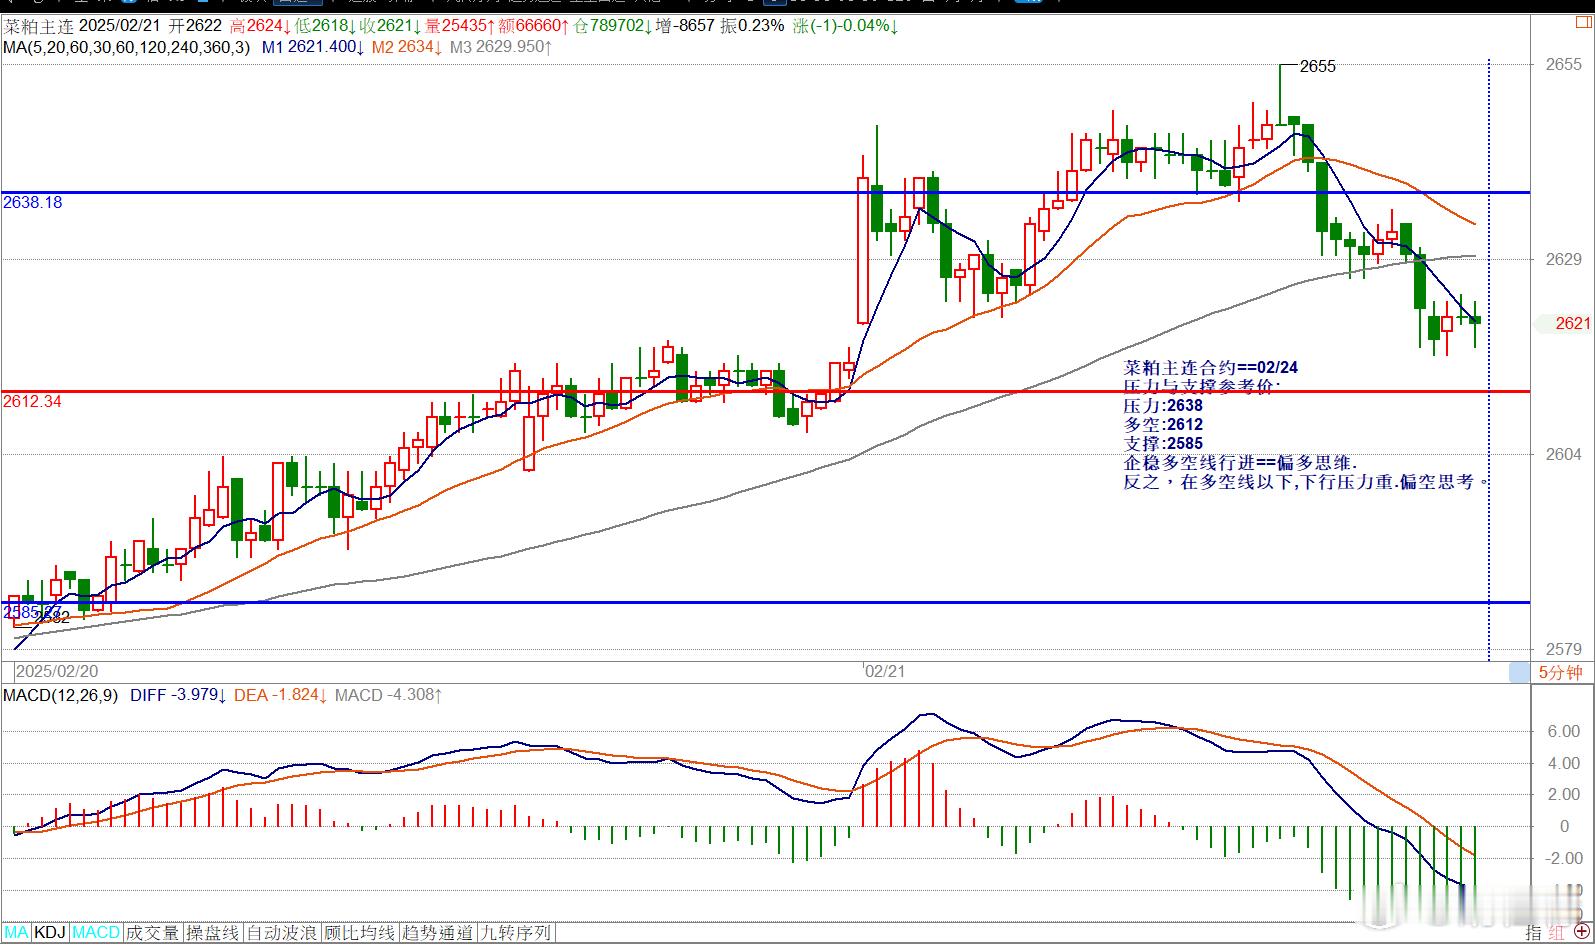Click the 02/21 date marker on time axis
The width and height of the screenshot is (1595, 946).
point(885,671)
